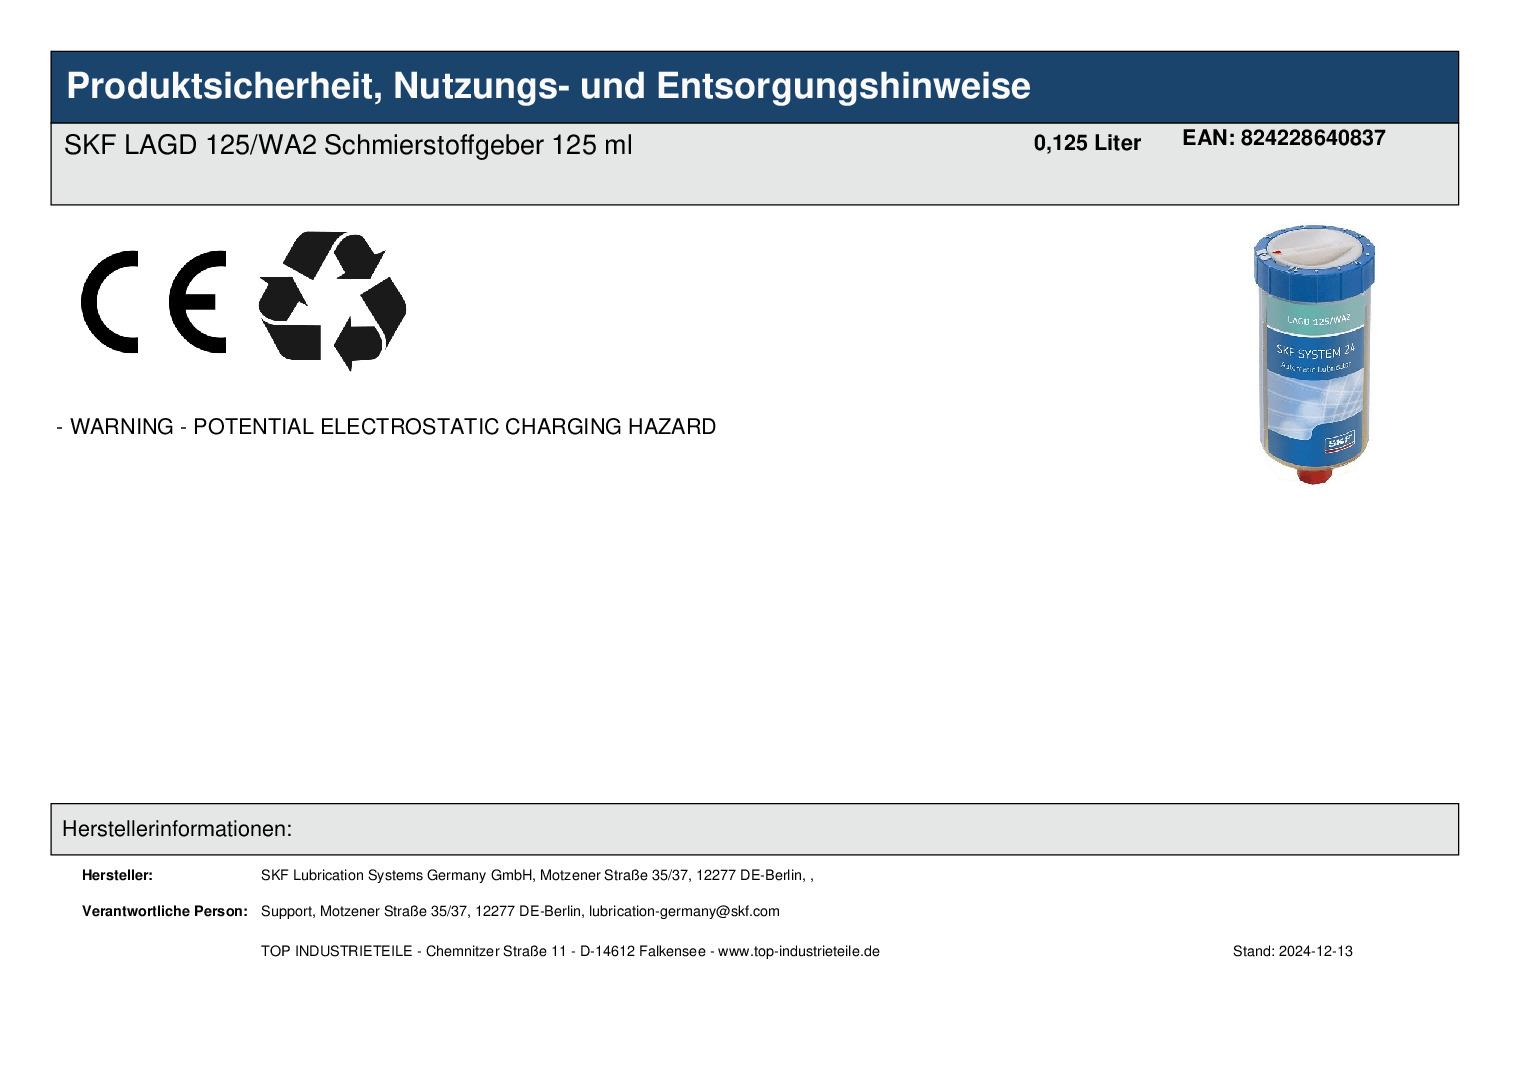Viewport: 1520px width, 1075px height.
Task: Click the 0,125 Liter volume text
Action: pyautogui.click(x=1087, y=143)
